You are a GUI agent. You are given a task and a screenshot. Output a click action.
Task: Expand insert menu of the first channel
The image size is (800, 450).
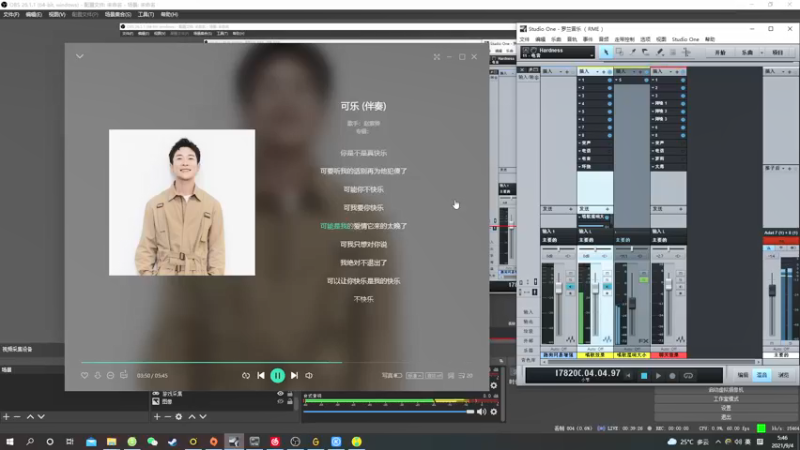point(561,71)
